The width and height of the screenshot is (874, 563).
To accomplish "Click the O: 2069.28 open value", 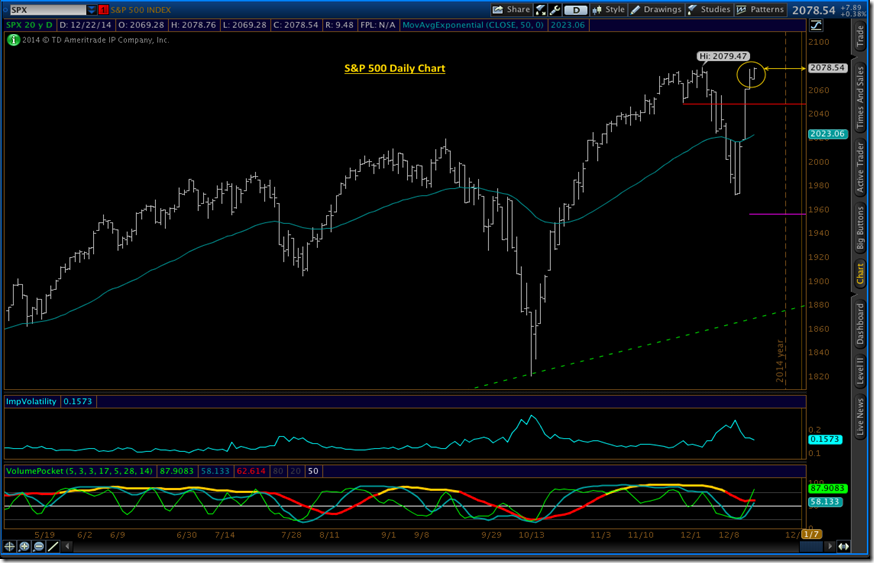I will point(141,25).
